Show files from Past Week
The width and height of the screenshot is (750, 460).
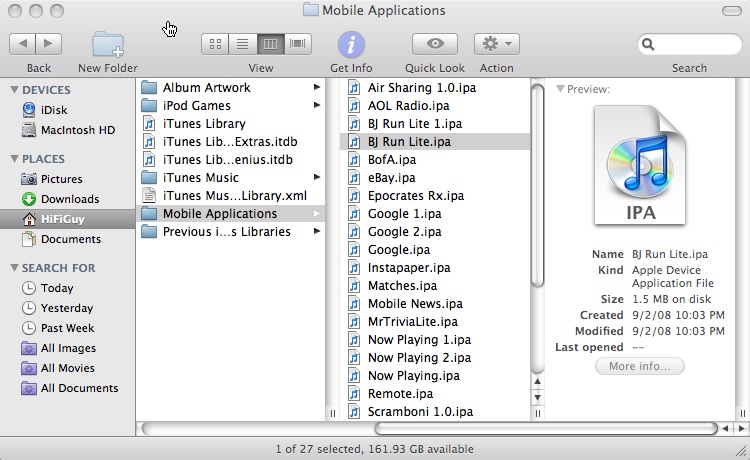58,328
